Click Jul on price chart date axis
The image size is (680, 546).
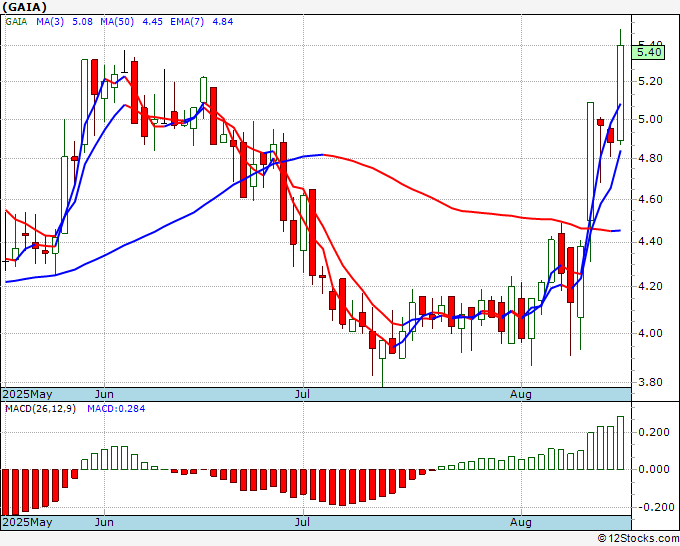[x=302, y=394]
